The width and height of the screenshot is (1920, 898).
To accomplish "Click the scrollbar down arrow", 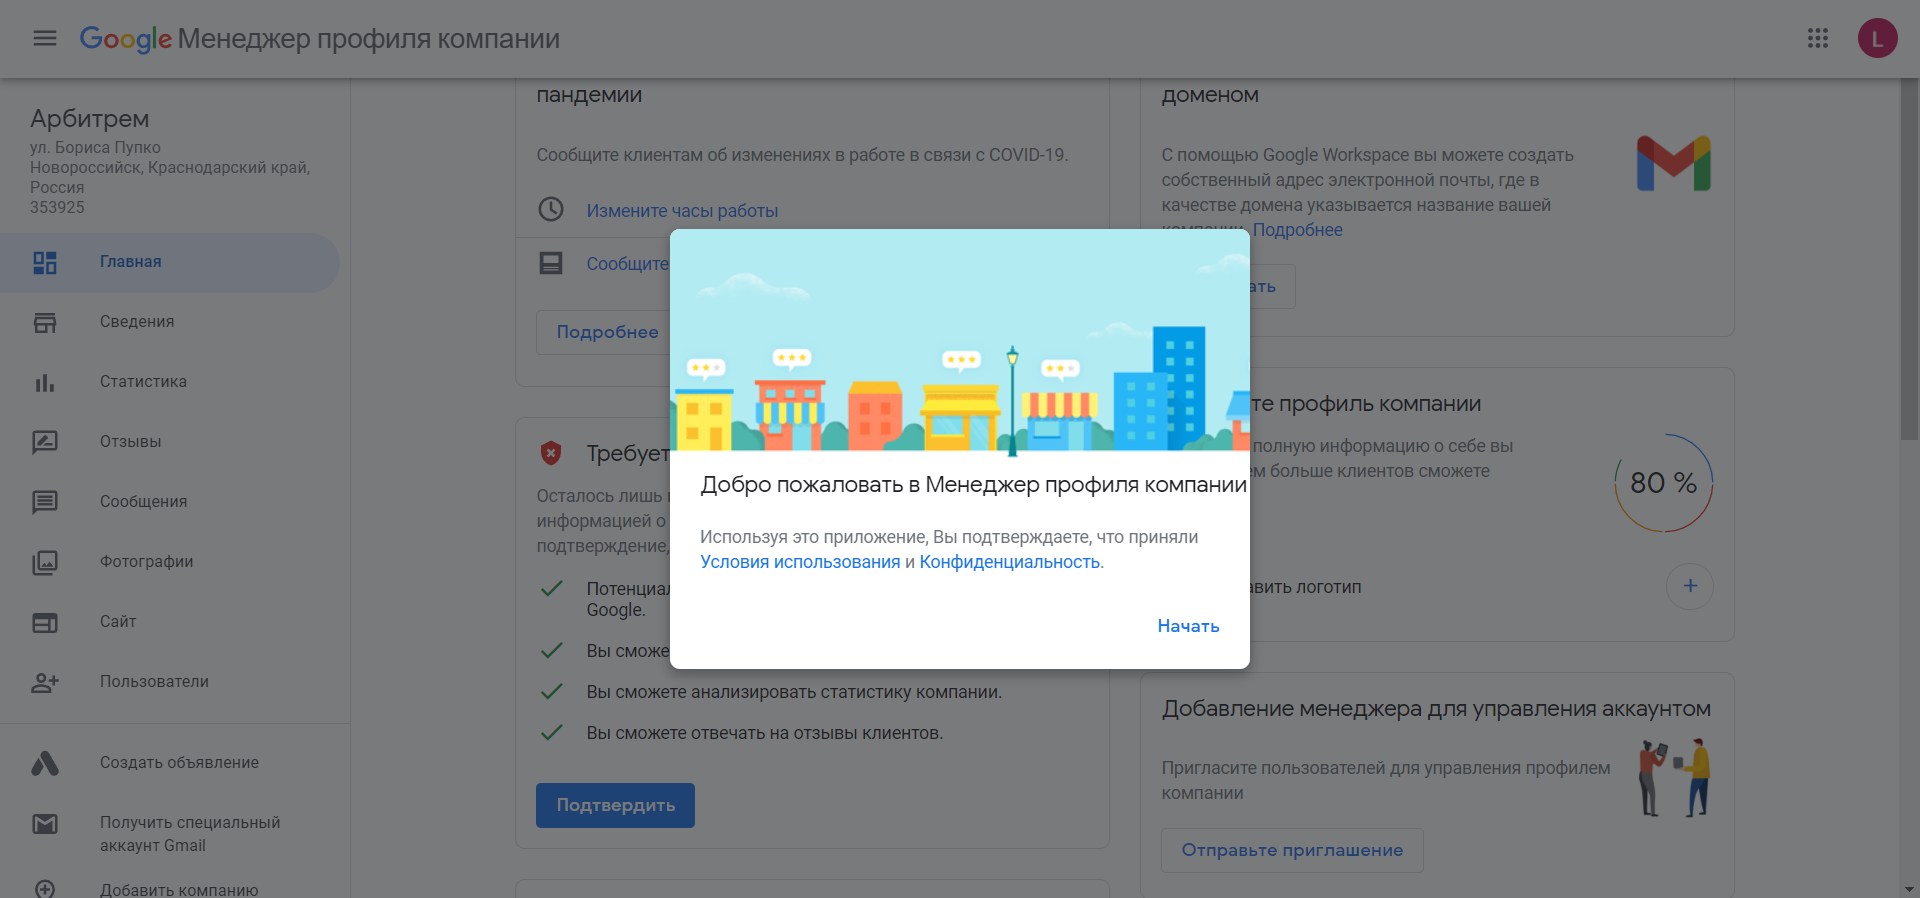I will pos(1909,889).
